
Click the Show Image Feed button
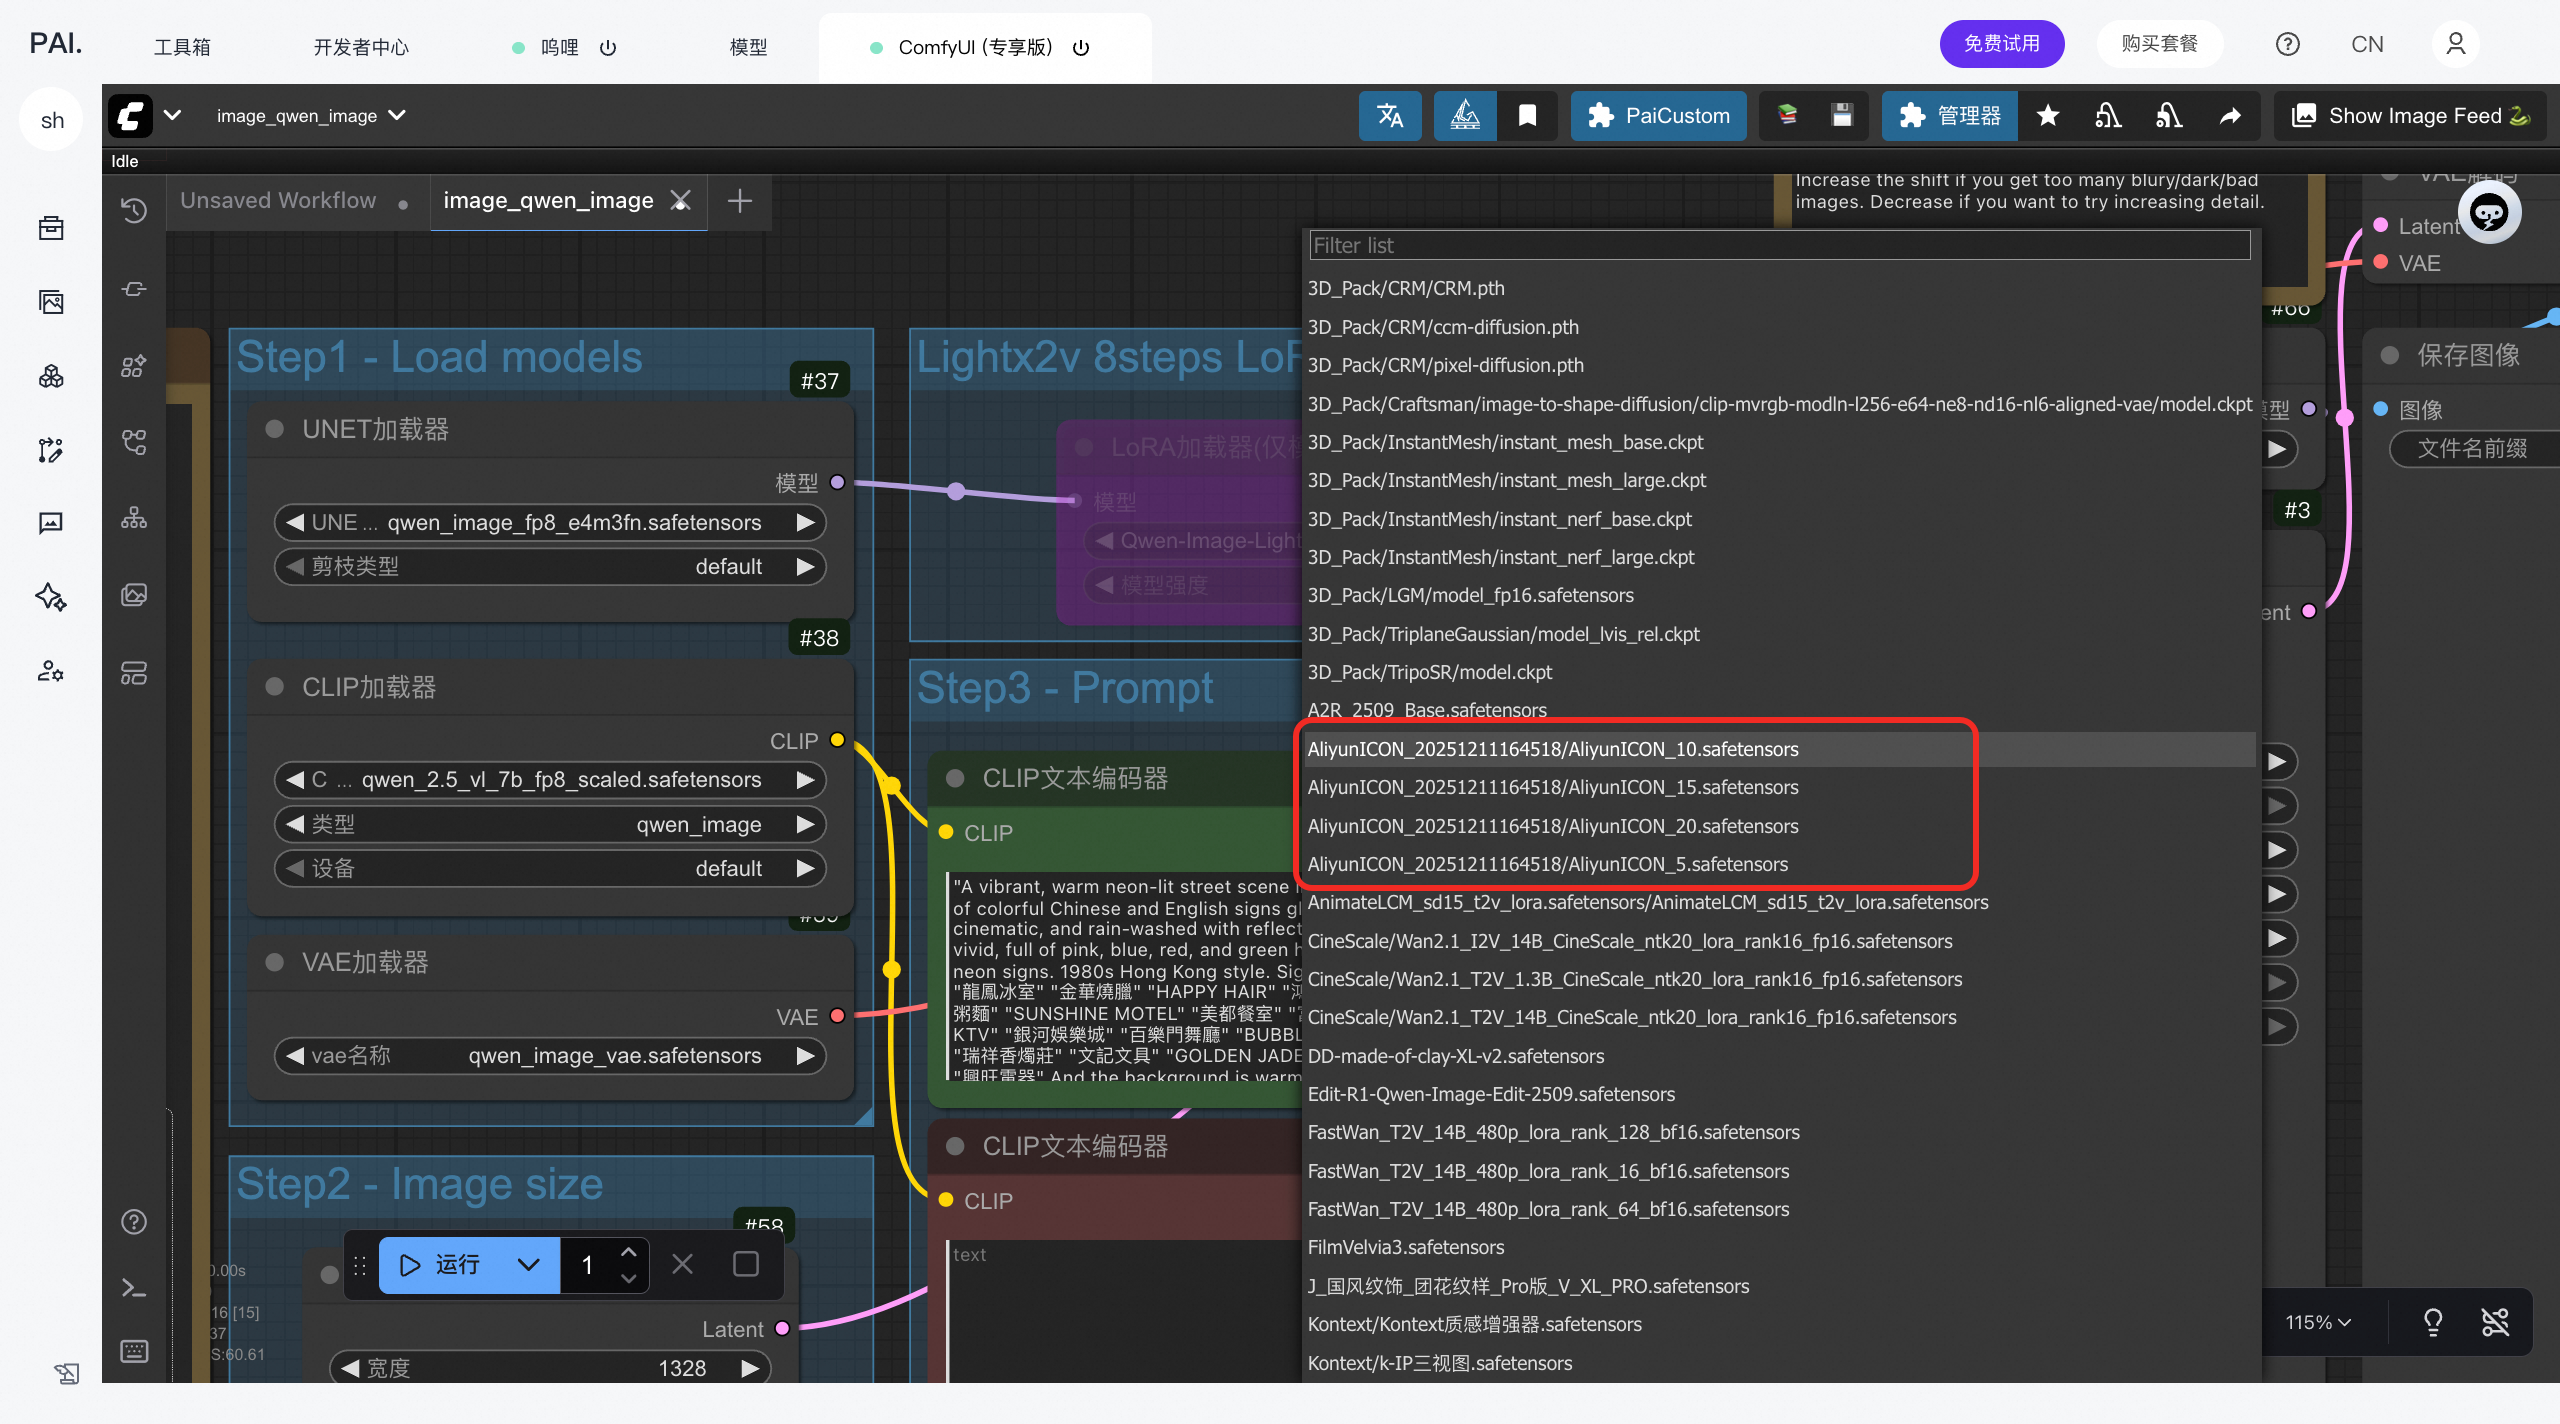pos(2410,116)
